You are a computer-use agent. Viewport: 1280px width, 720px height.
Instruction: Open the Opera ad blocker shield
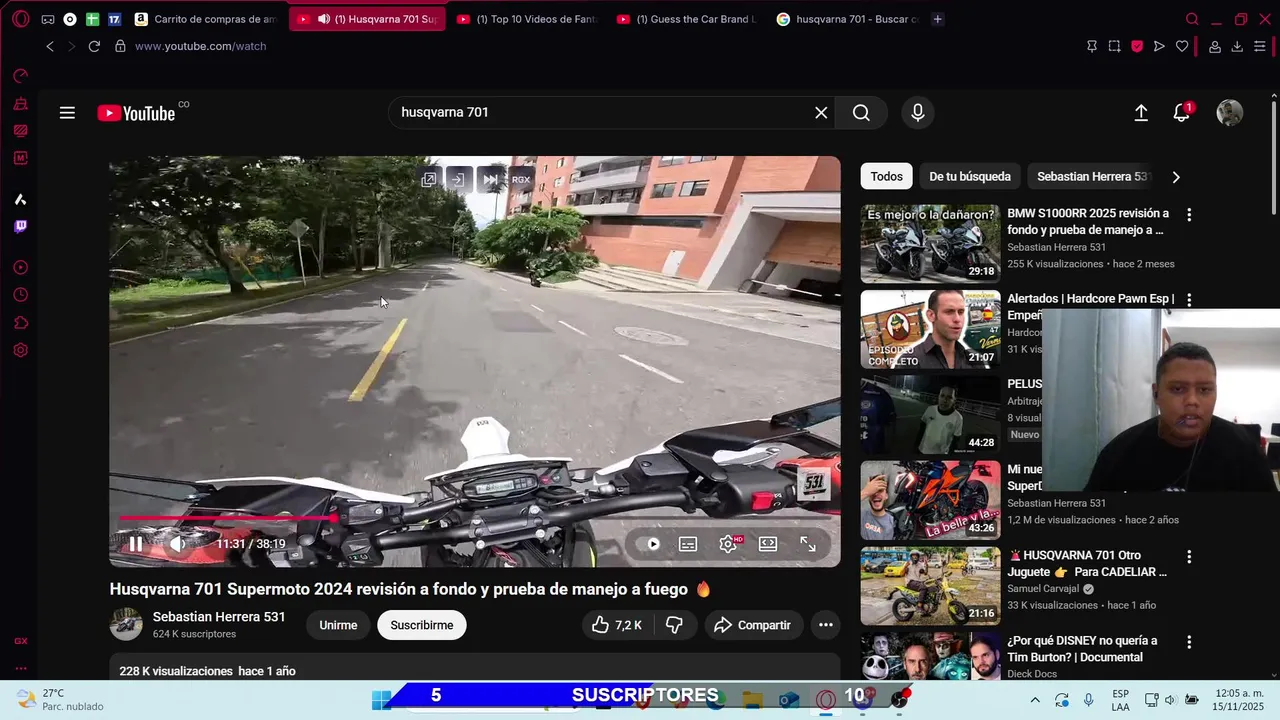[x=1137, y=46]
